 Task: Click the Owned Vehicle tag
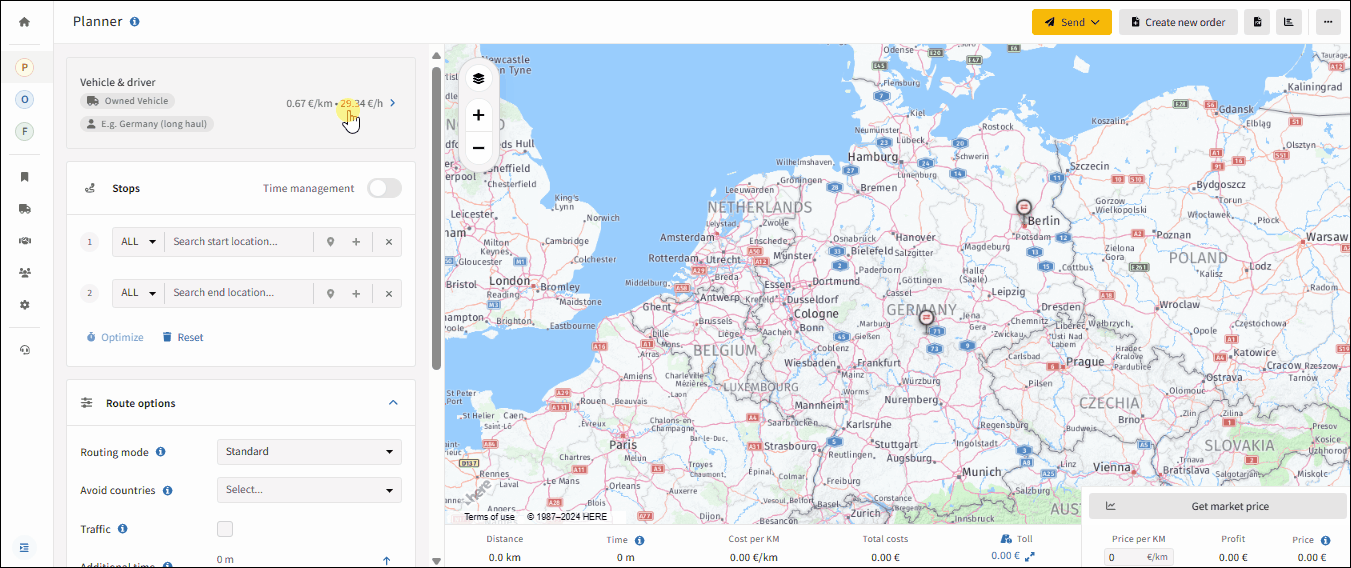(x=128, y=101)
